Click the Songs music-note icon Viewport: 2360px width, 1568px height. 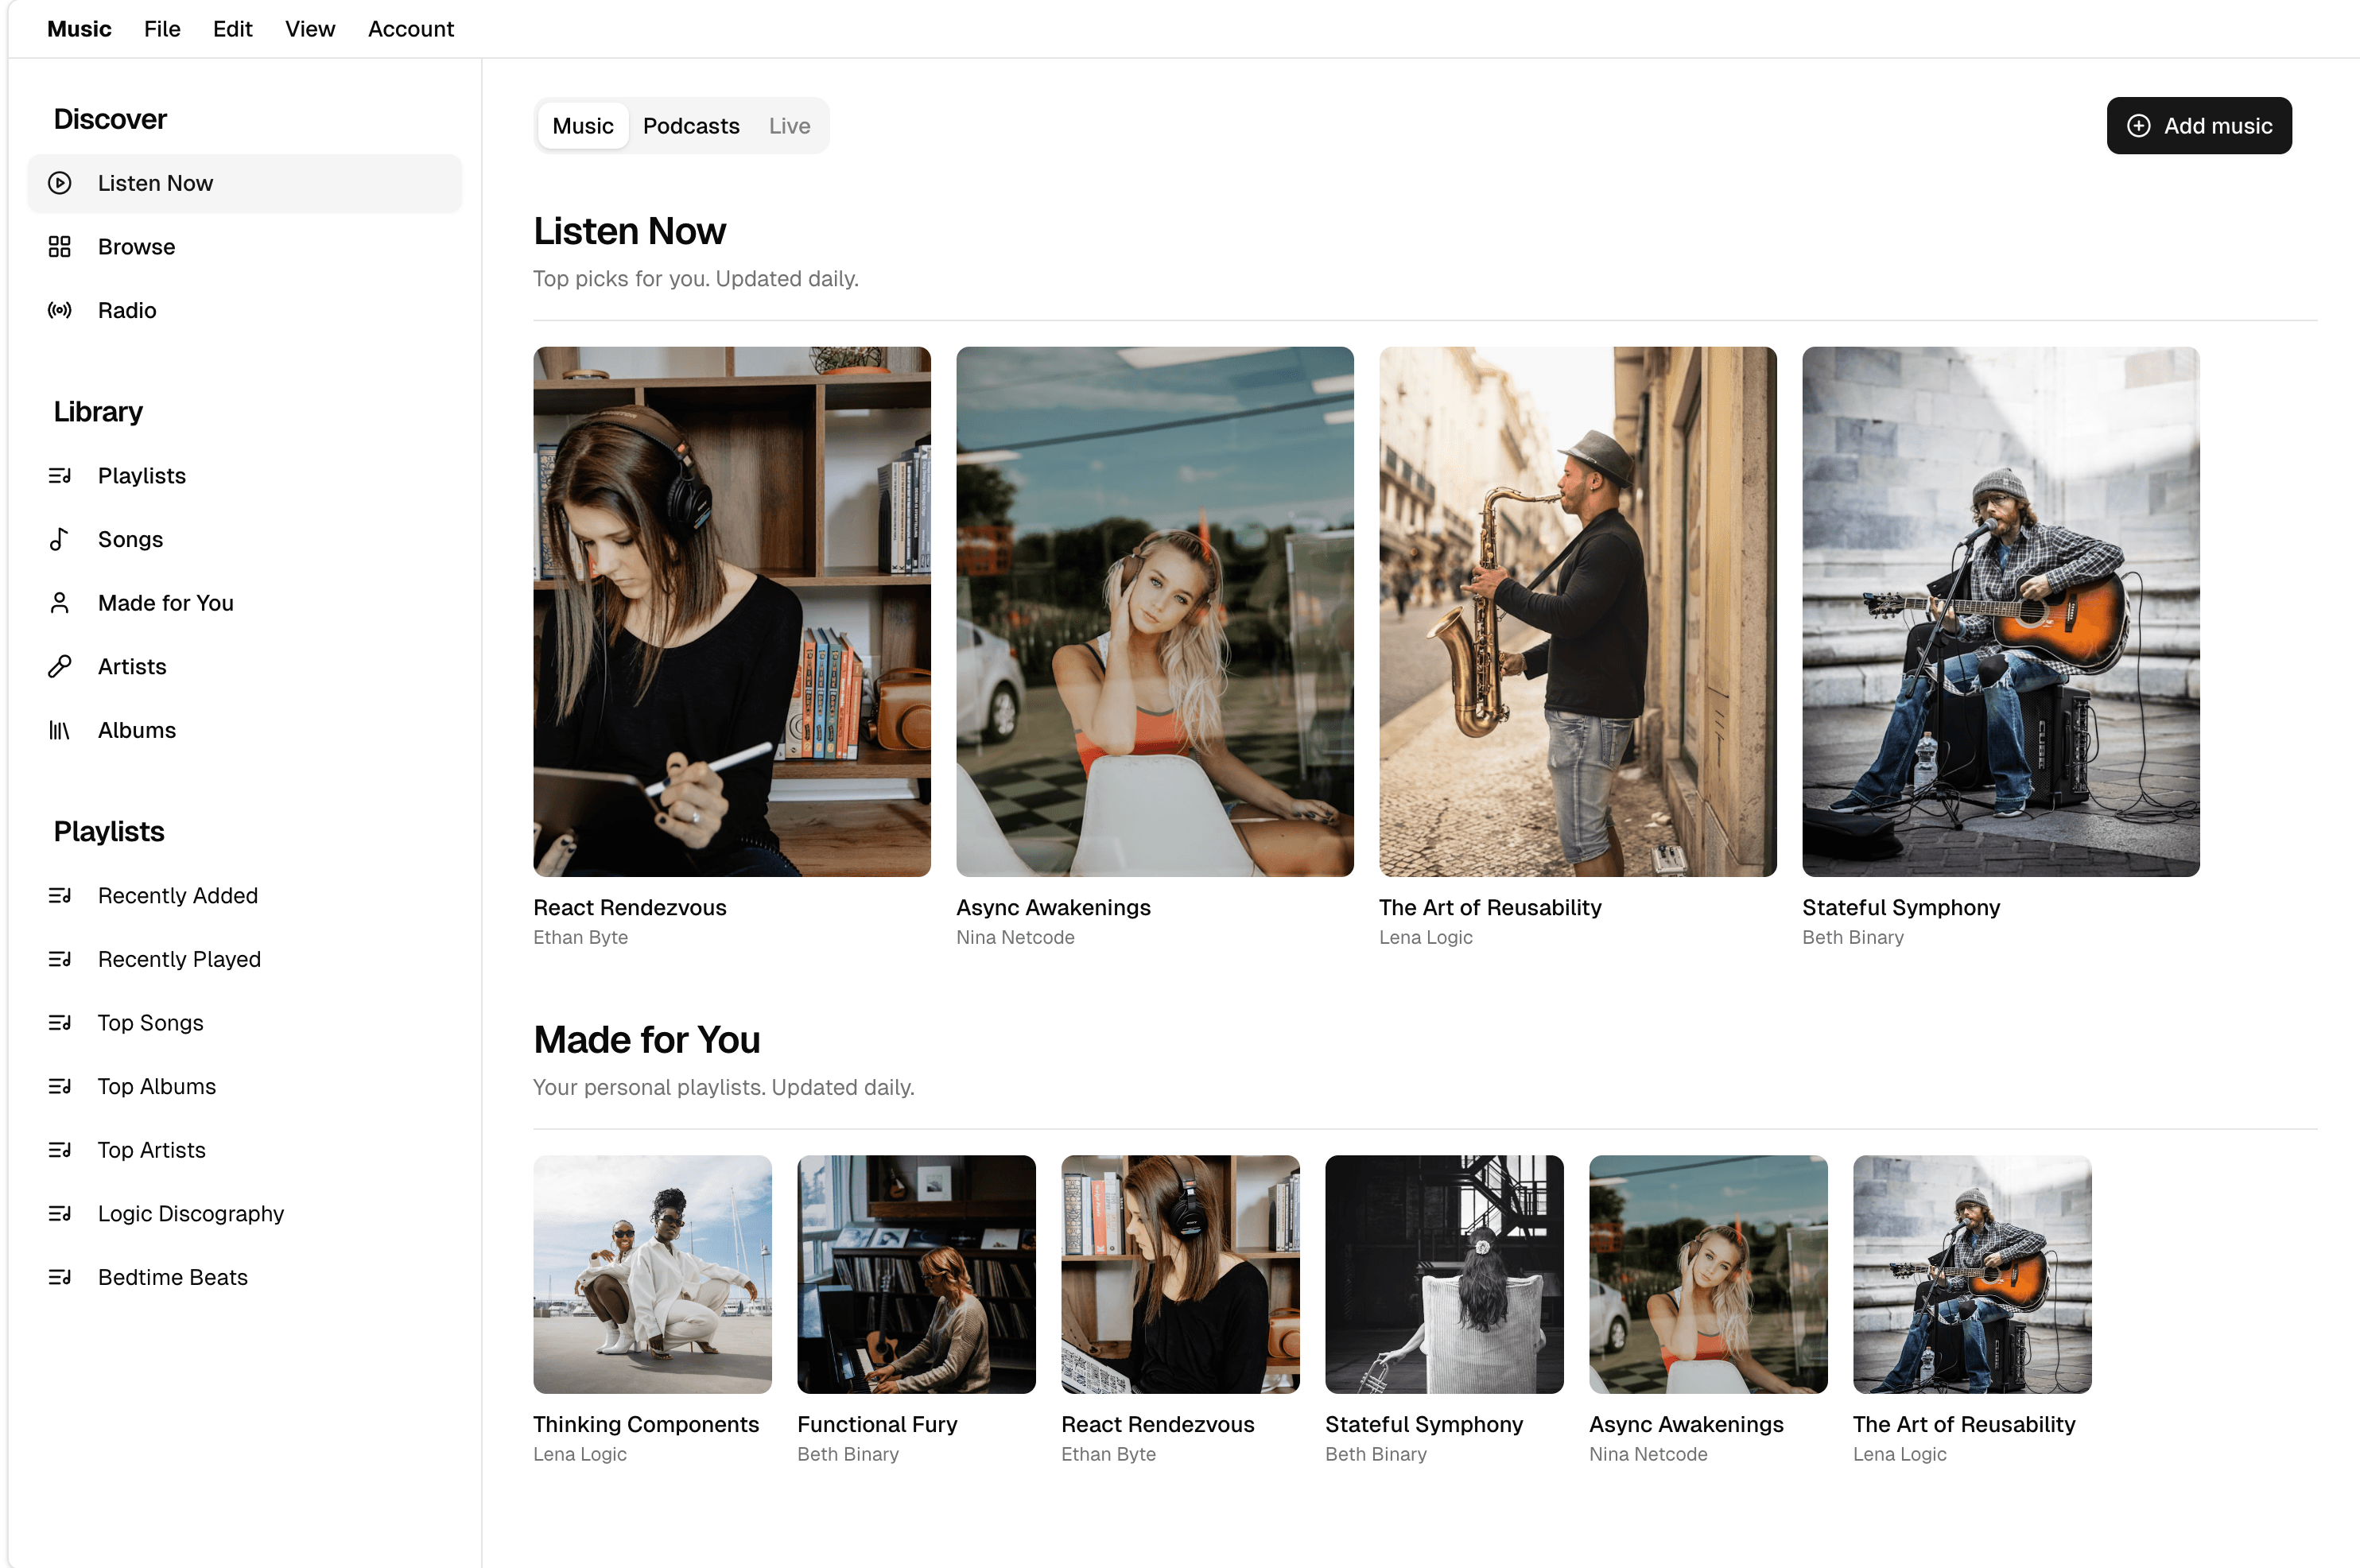[60, 540]
